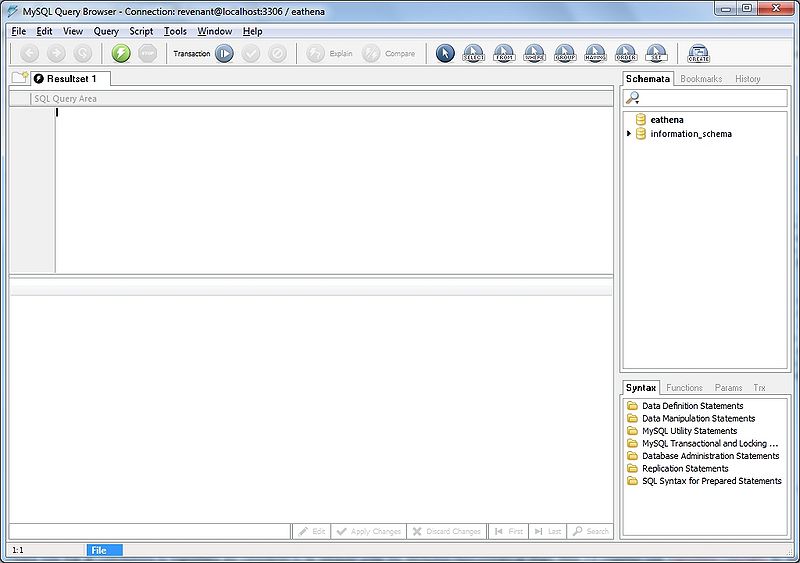
Task: Click the Discard Changes button
Action: pos(447,531)
